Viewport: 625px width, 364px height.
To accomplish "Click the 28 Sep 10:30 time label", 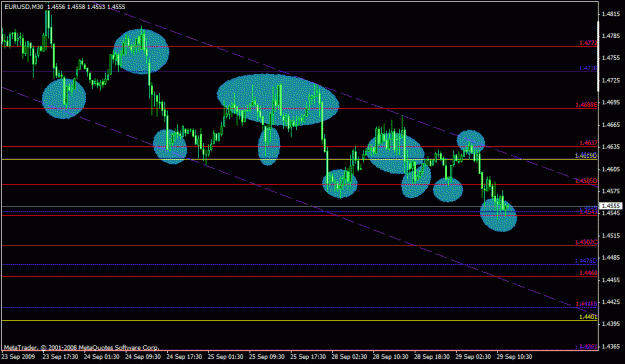I will click(x=391, y=356).
